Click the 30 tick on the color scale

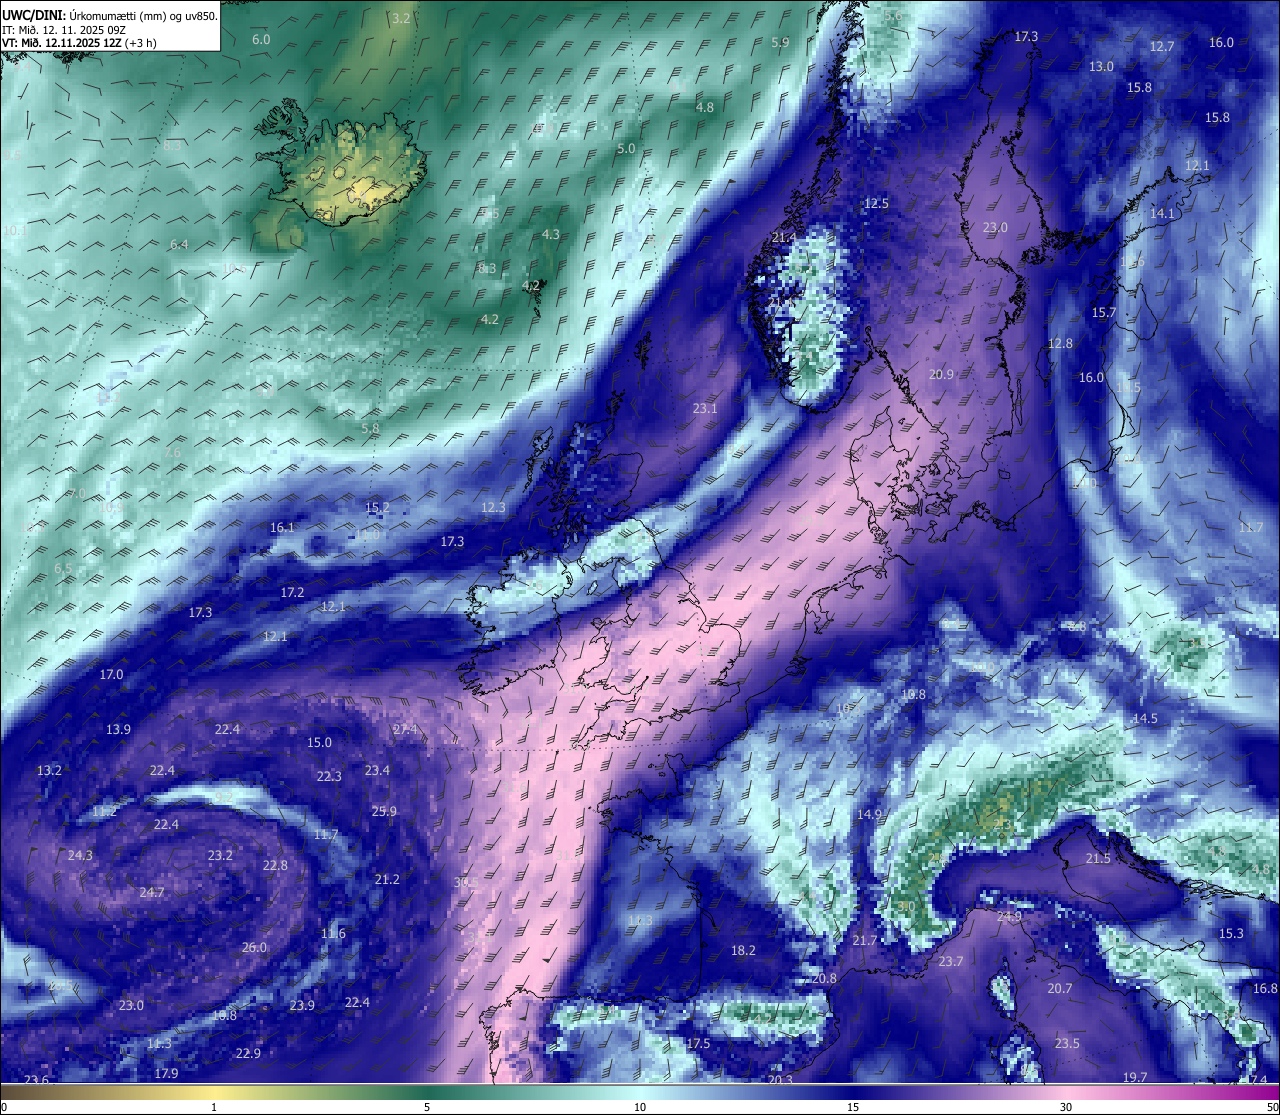(x=1066, y=1107)
